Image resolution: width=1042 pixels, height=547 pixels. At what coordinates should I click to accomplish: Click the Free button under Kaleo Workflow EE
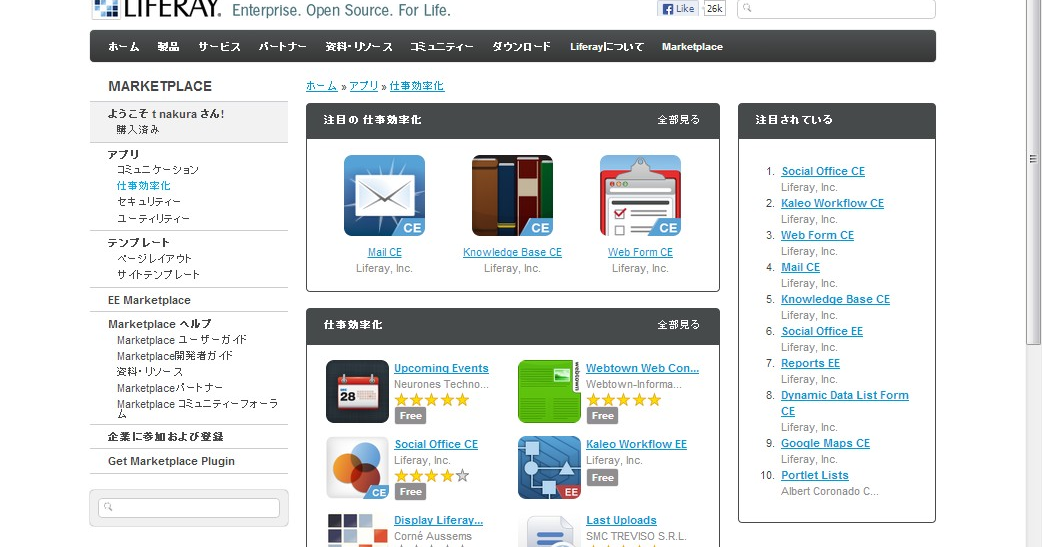point(603,477)
